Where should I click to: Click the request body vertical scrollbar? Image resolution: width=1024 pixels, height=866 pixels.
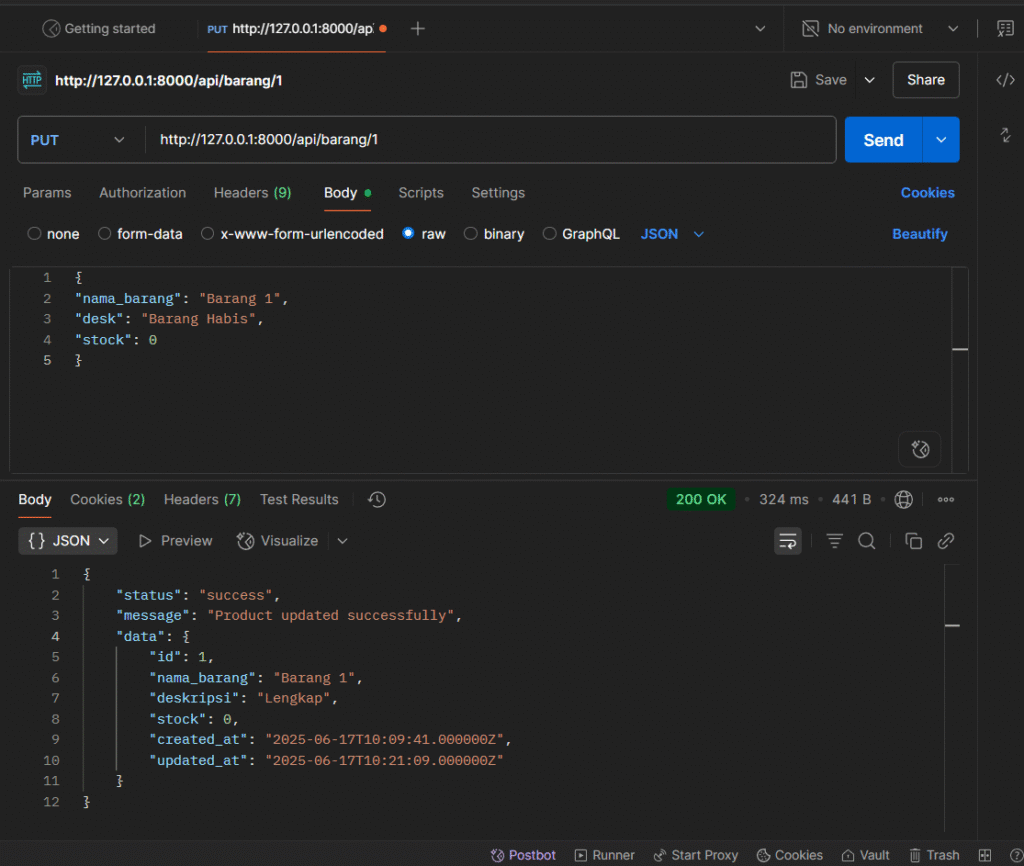click(960, 349)
